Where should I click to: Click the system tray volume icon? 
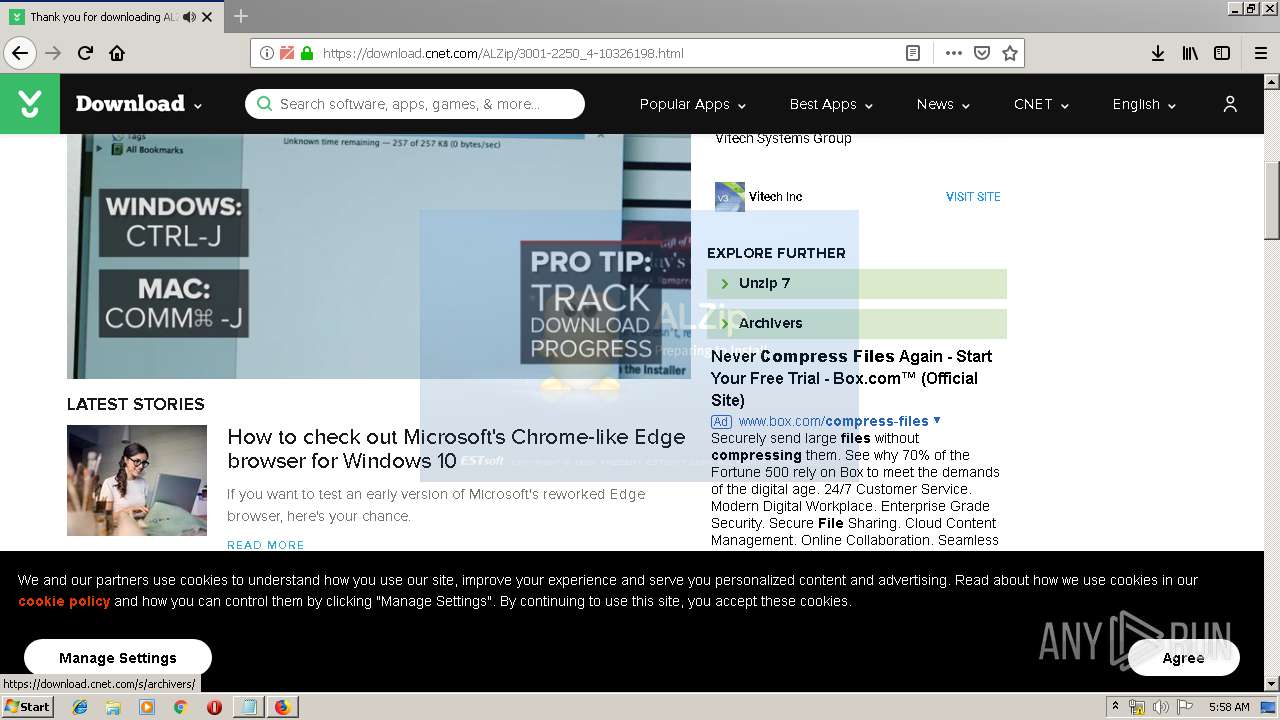pos(1160,707)
